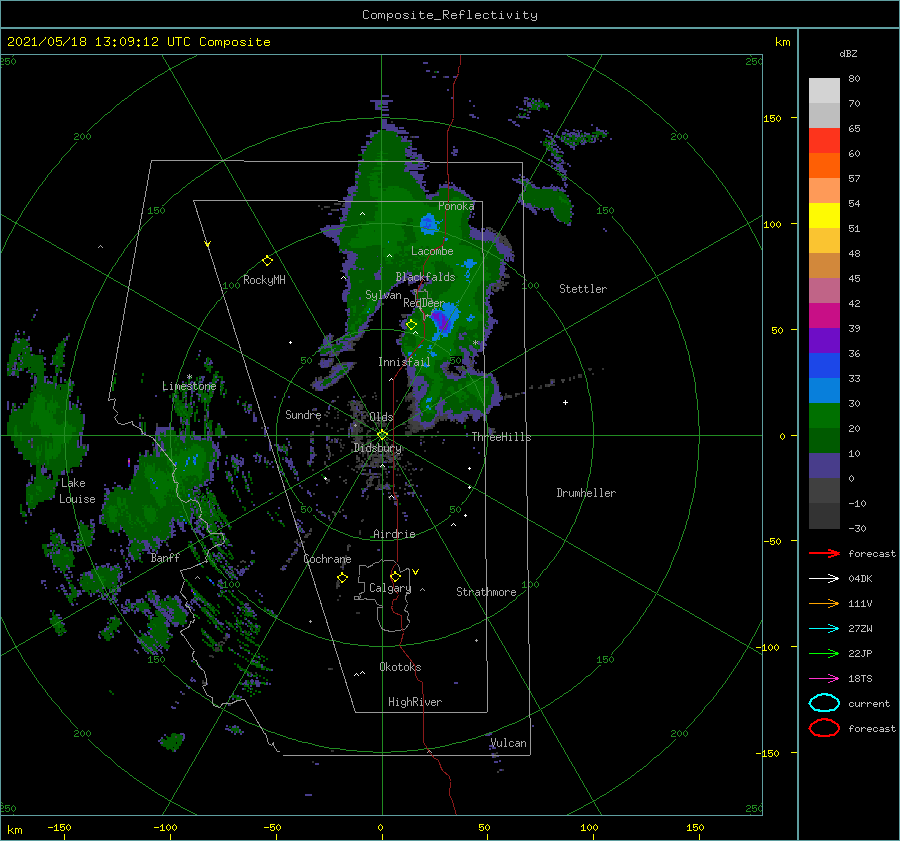Click the yellow diamond marker near RockyMH
900x841 pixels.
click(267, 261)
